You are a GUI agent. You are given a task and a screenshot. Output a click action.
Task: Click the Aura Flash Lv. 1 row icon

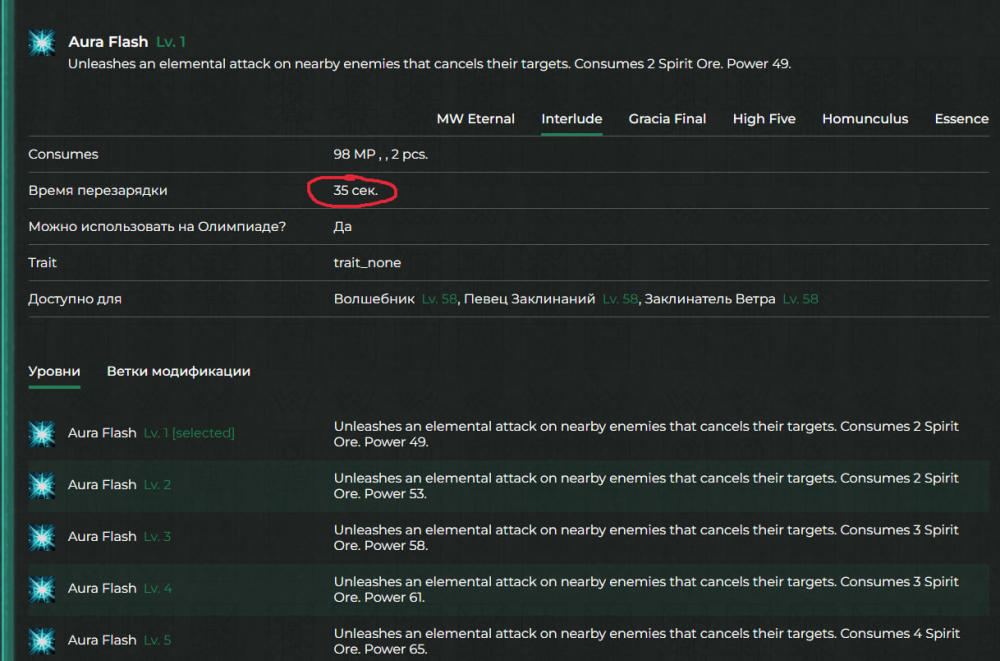tap(41, 434)
